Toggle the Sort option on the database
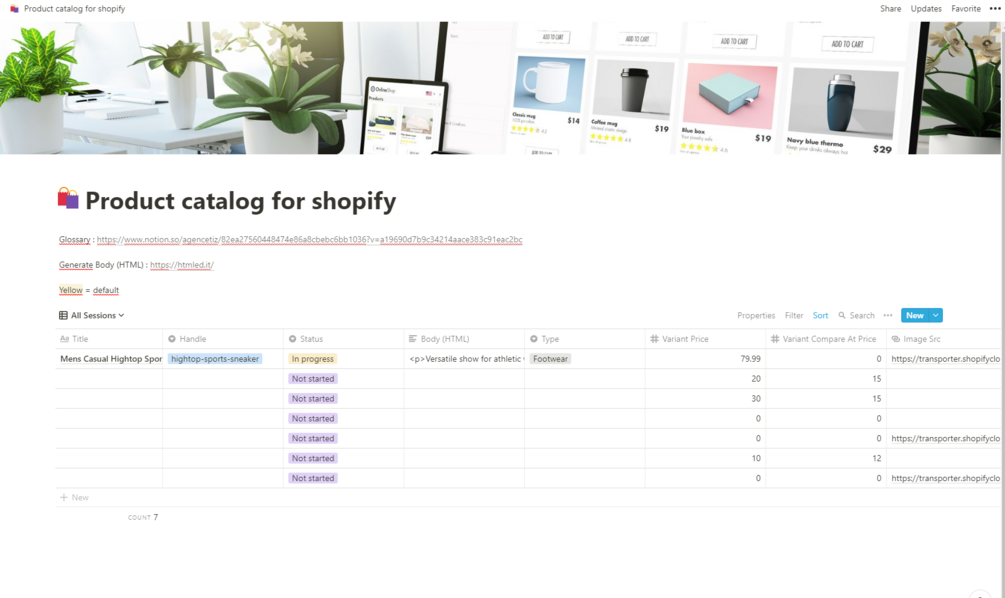The width and height of the screenshot is (1005, 598). [820, 315]
